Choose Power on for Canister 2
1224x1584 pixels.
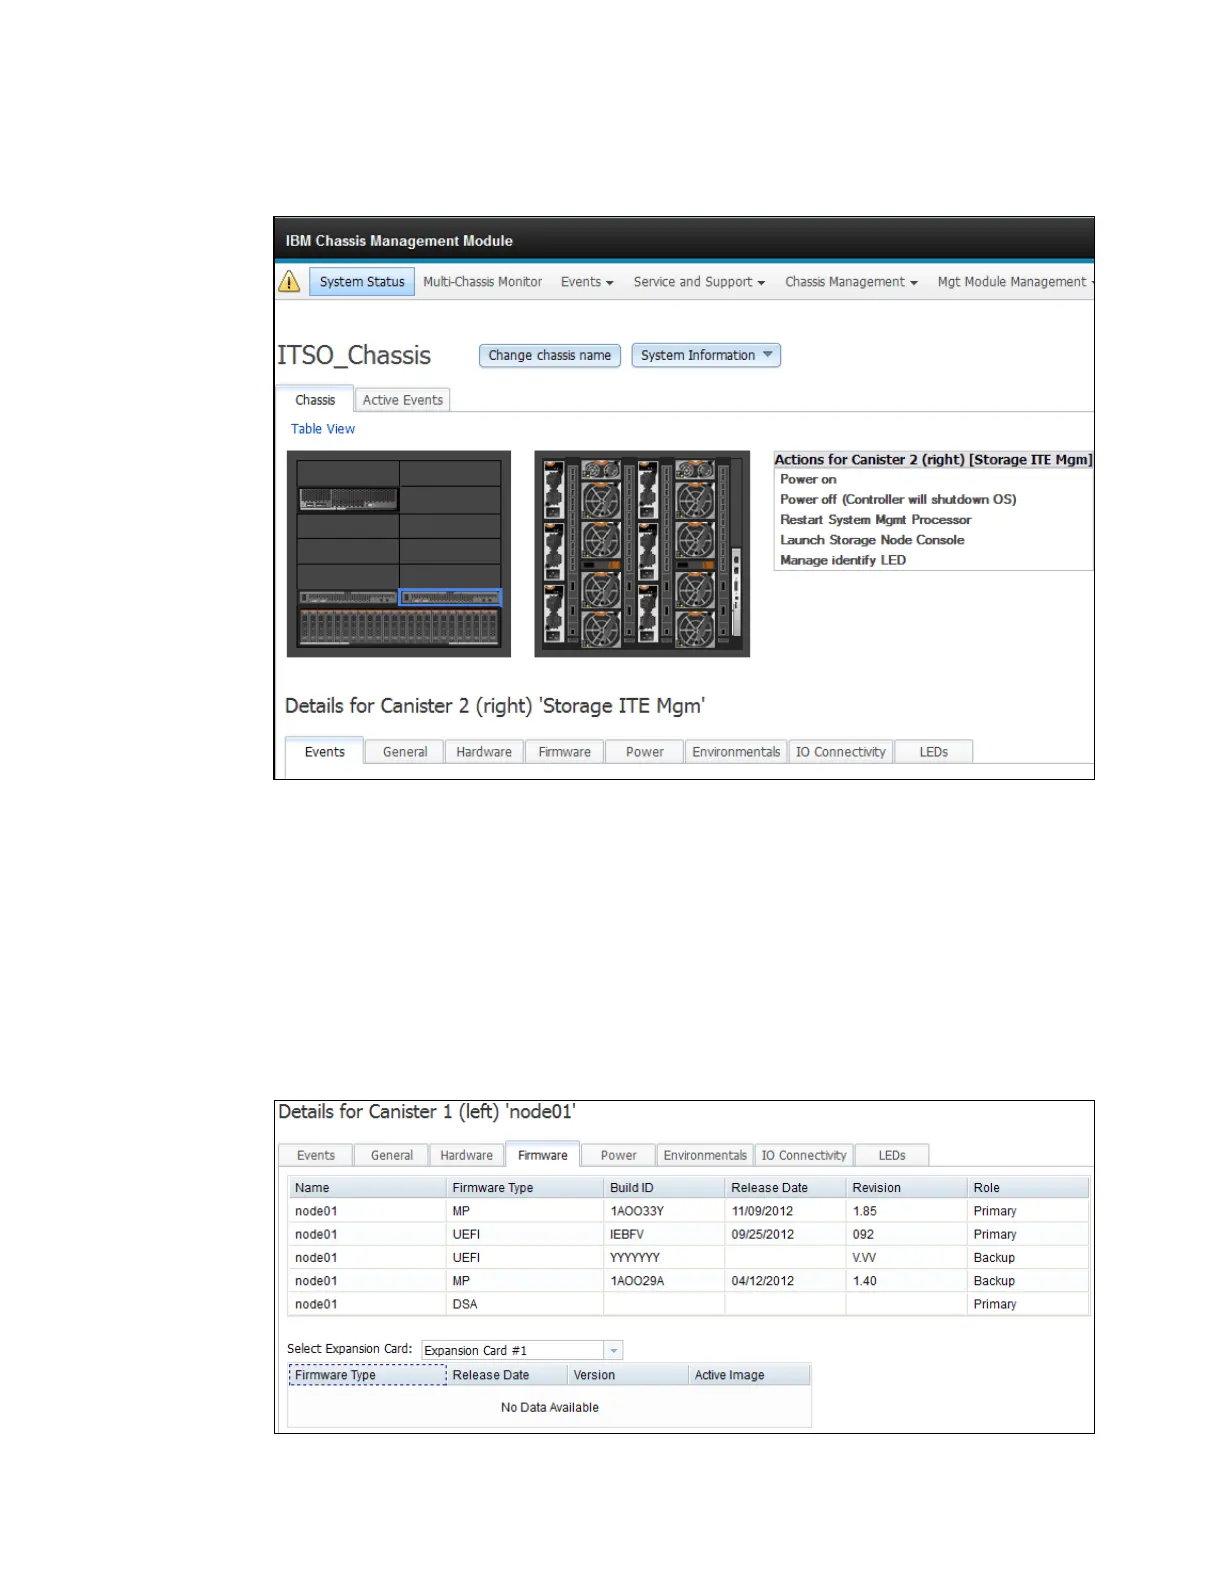pyautogui.click(x=808, y=480)
